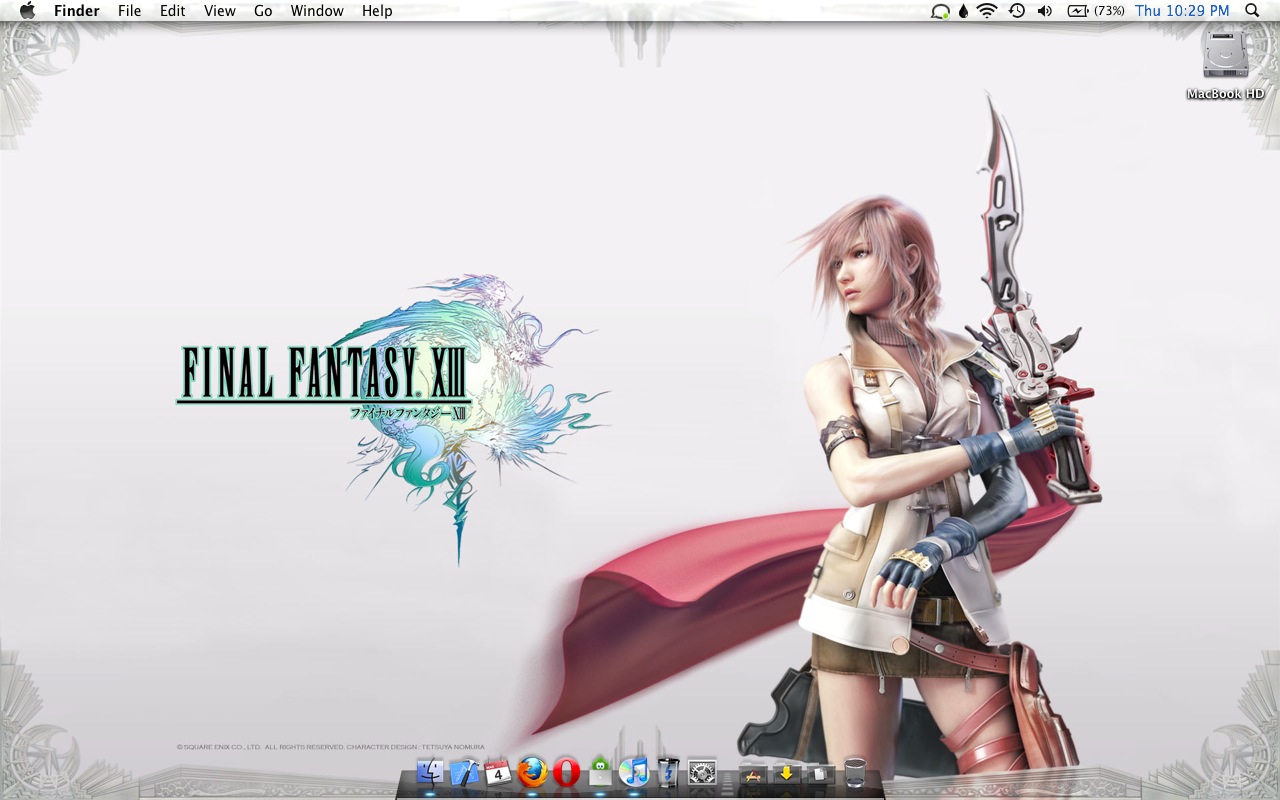Open the Go menu
This screenshot has width=1280, height=800.
pyautogui.click(x=263, y=11)
